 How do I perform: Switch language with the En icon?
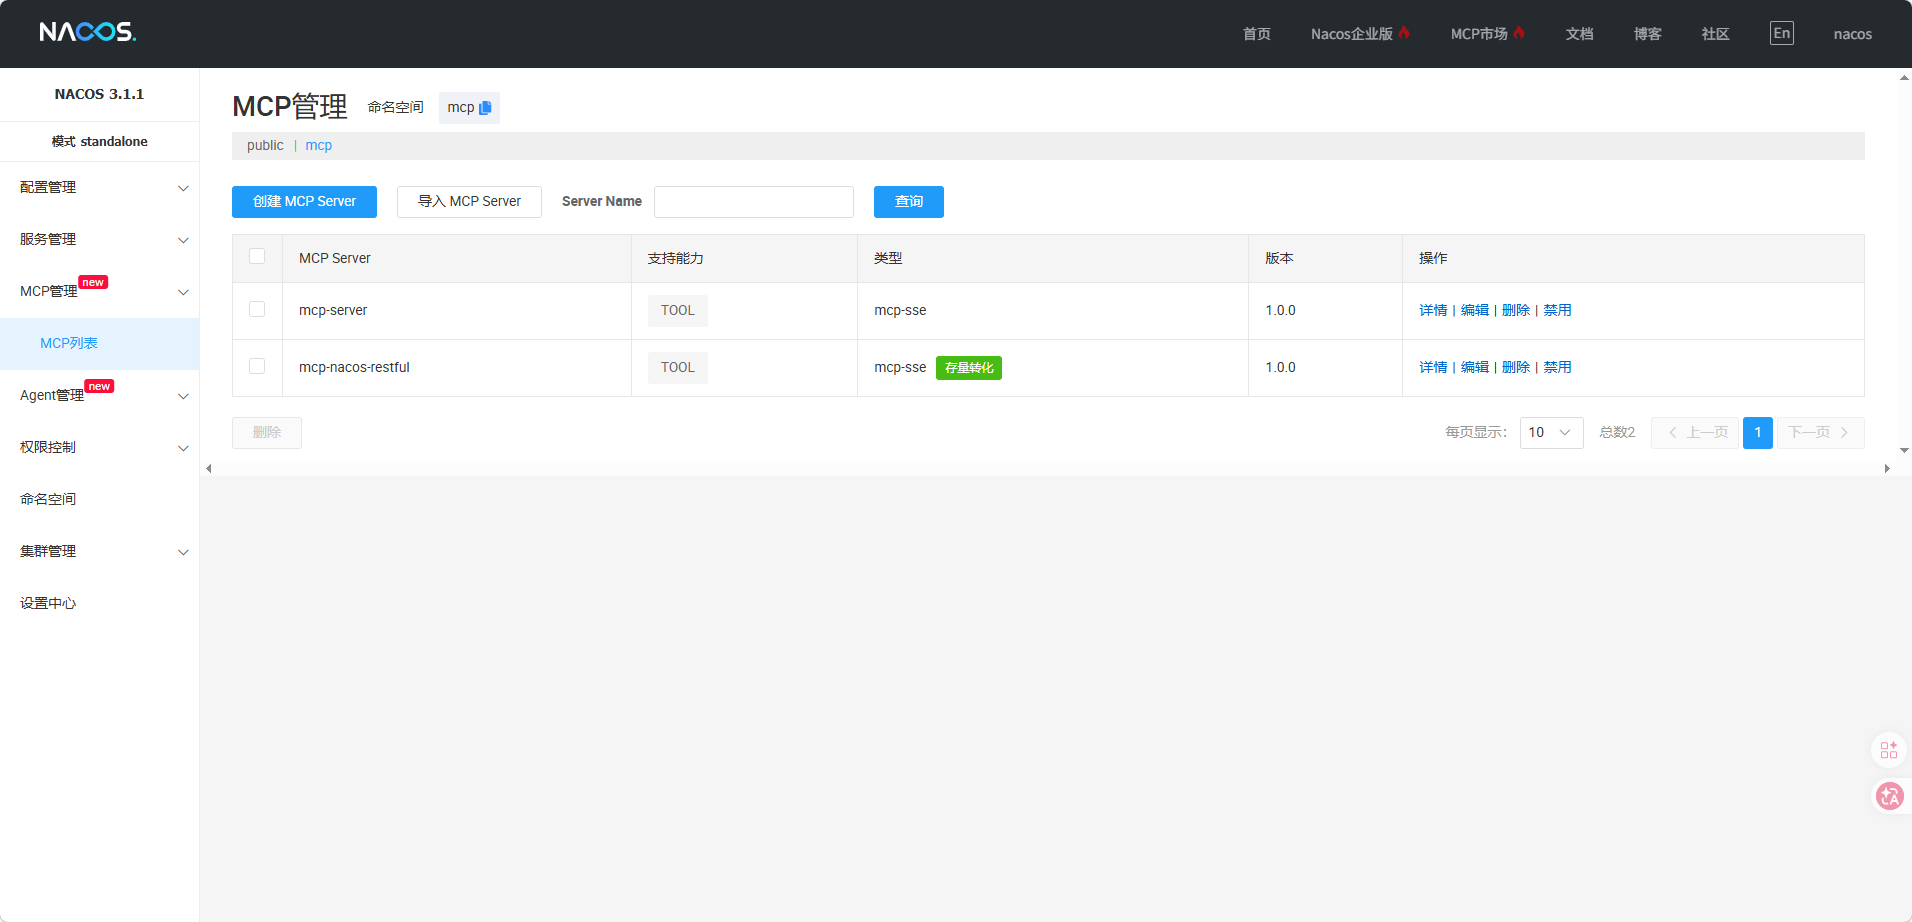tap(1781, 33)
